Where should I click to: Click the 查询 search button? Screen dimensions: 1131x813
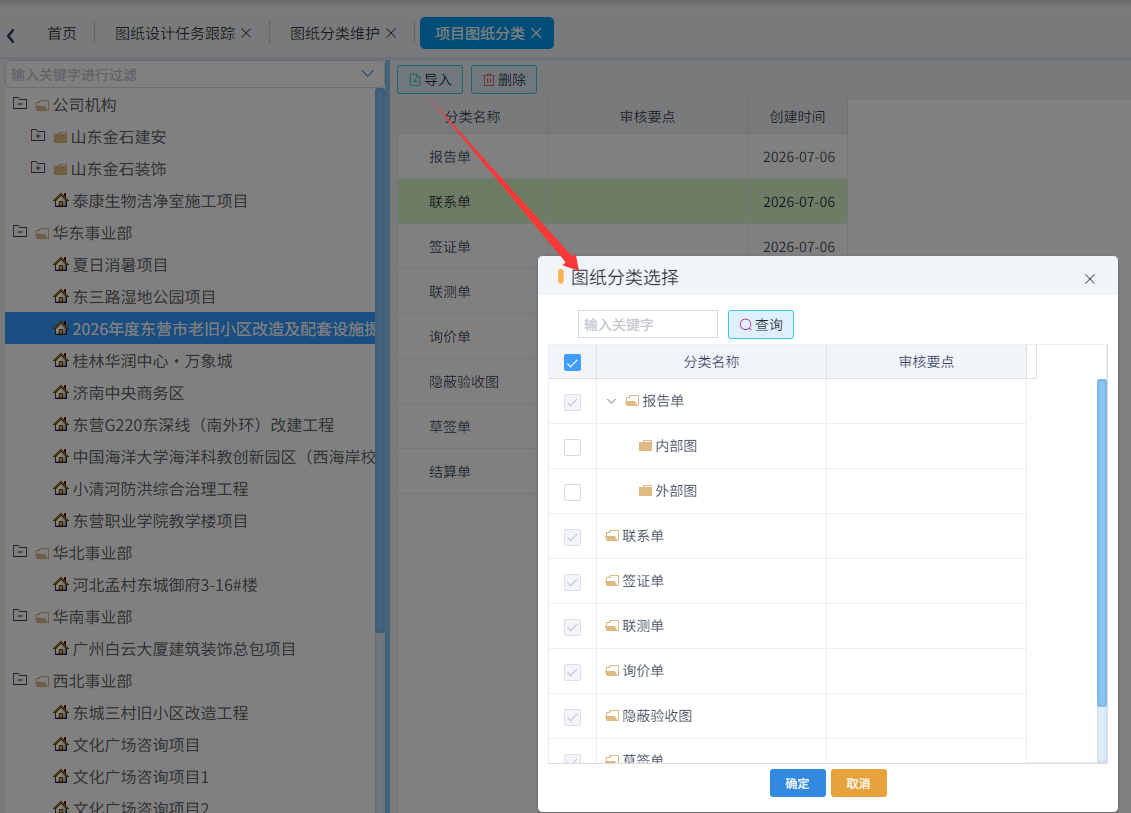click(761, 325)
